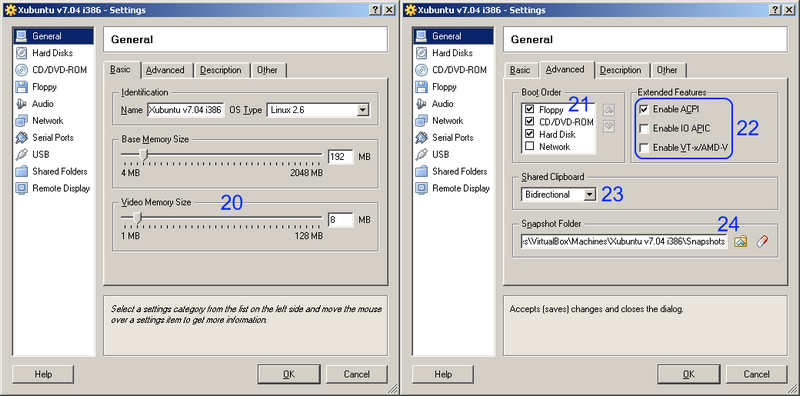Click the context help question-mark button, left window
The image size is (800, 396).
pyautogui.click(x=376, y=10)
